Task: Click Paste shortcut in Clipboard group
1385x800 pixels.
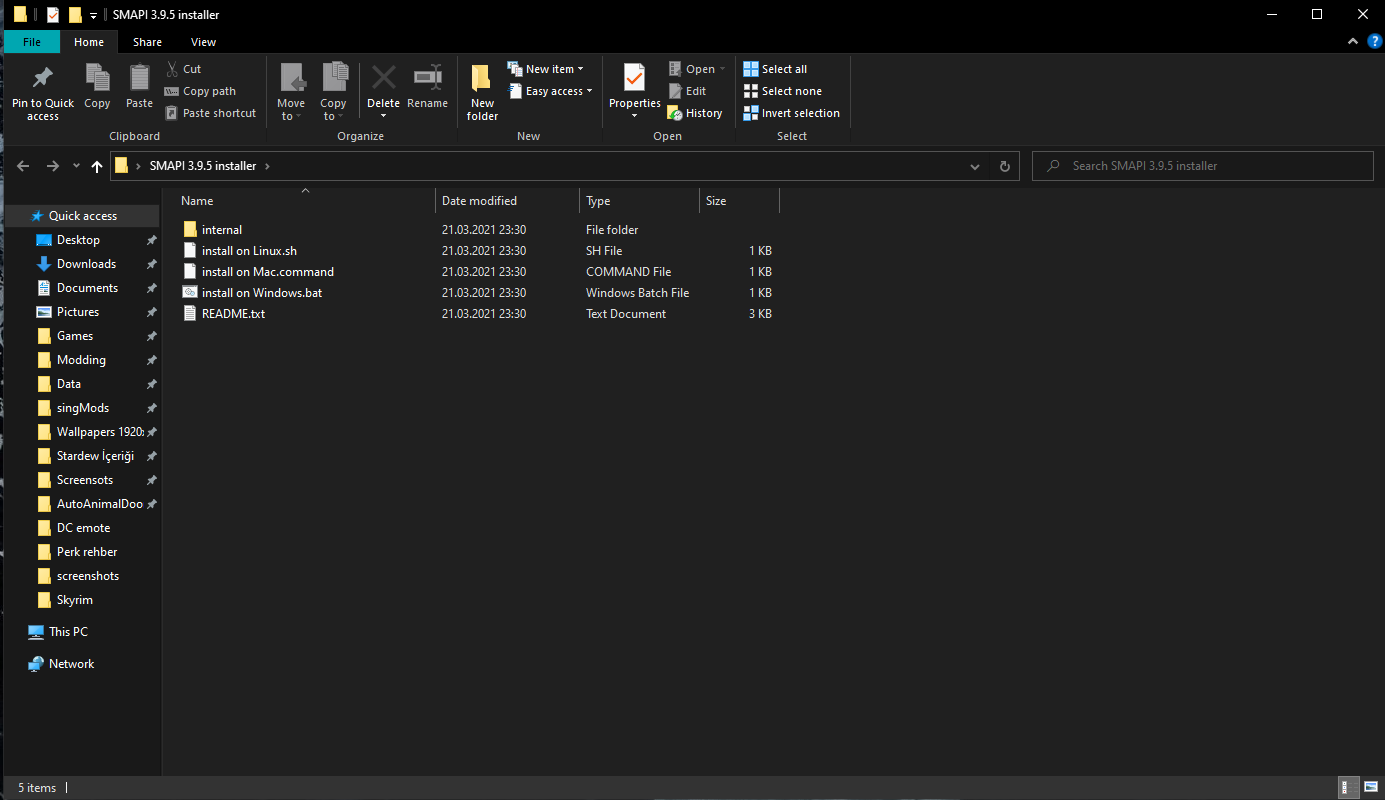Action: (x=210, y=113)
